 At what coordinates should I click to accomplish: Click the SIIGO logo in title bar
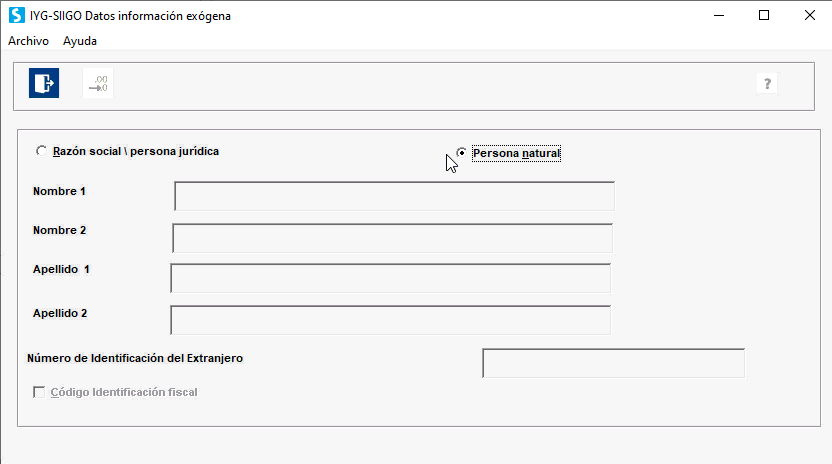pyautogui.click(x=16, y=15)
